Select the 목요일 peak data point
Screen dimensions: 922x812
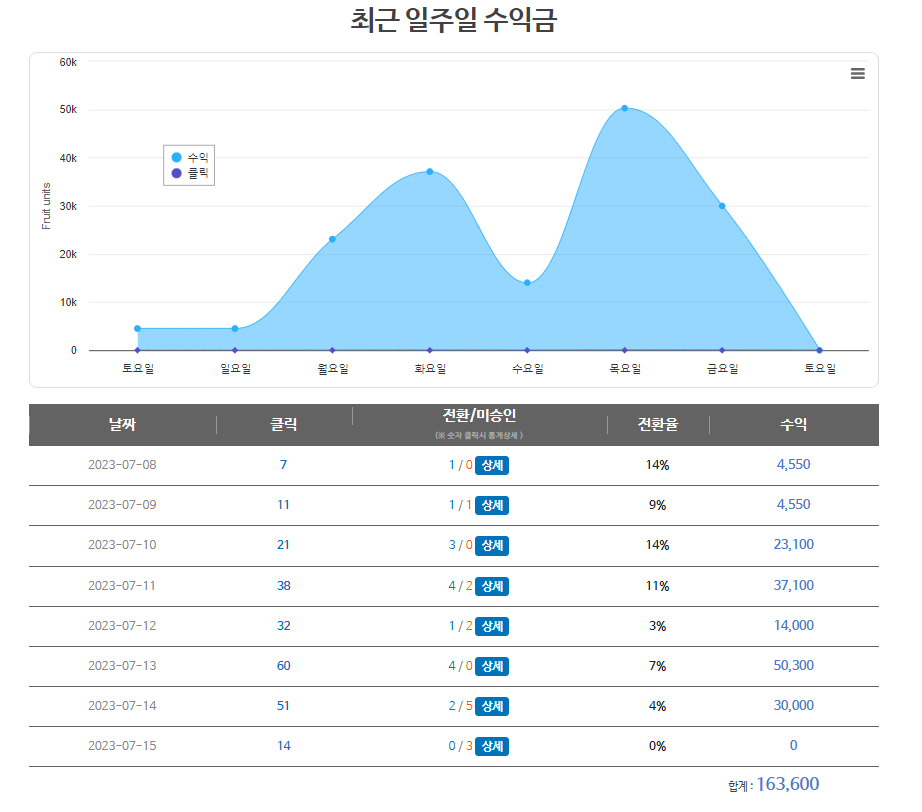tap(624, 106)
